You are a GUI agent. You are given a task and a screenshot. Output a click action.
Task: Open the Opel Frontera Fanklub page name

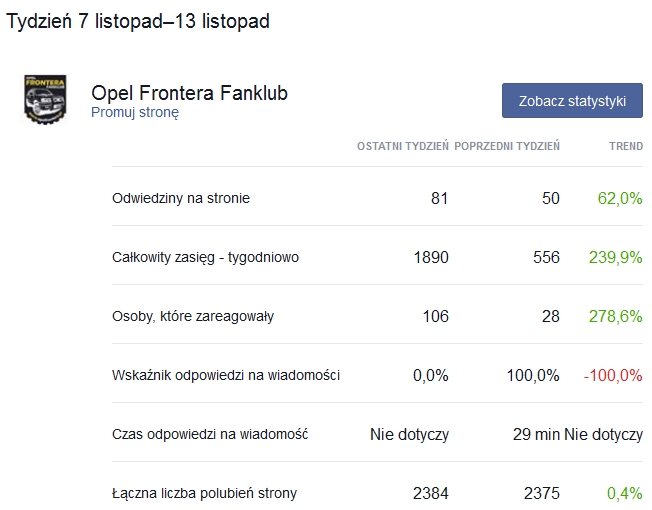(189, 93)
